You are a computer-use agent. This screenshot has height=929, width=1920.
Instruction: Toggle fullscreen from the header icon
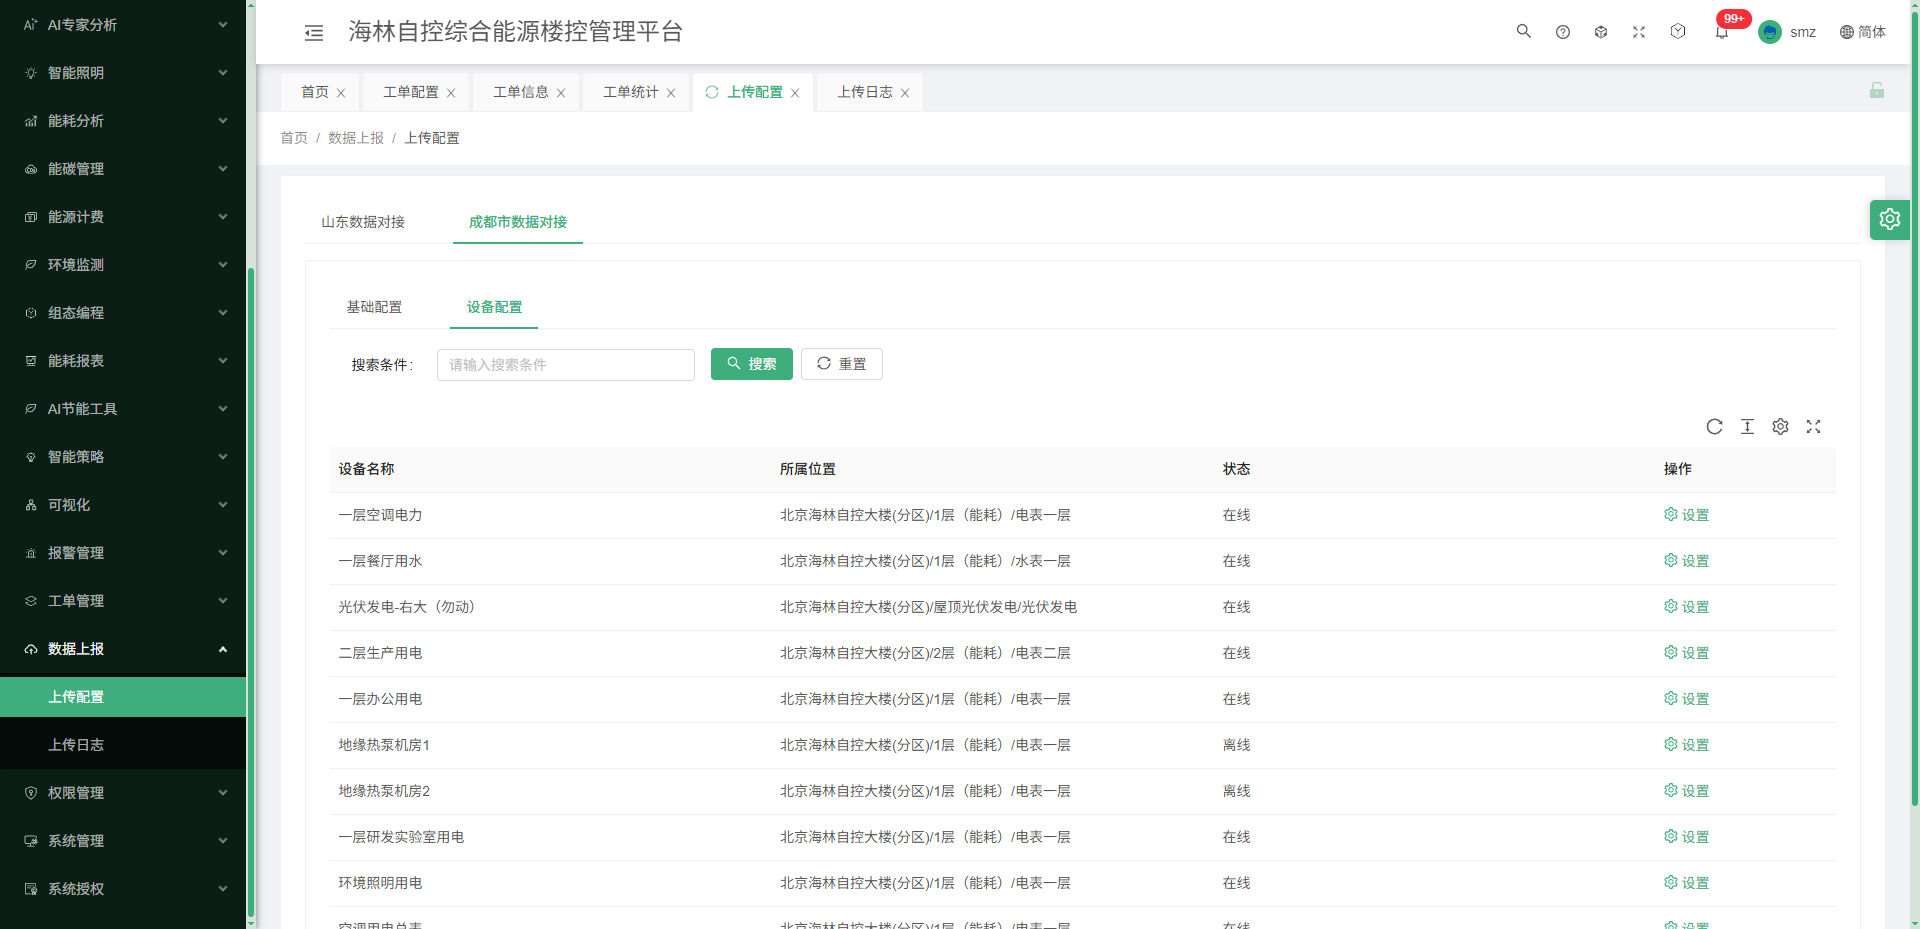coord(1638,32)
